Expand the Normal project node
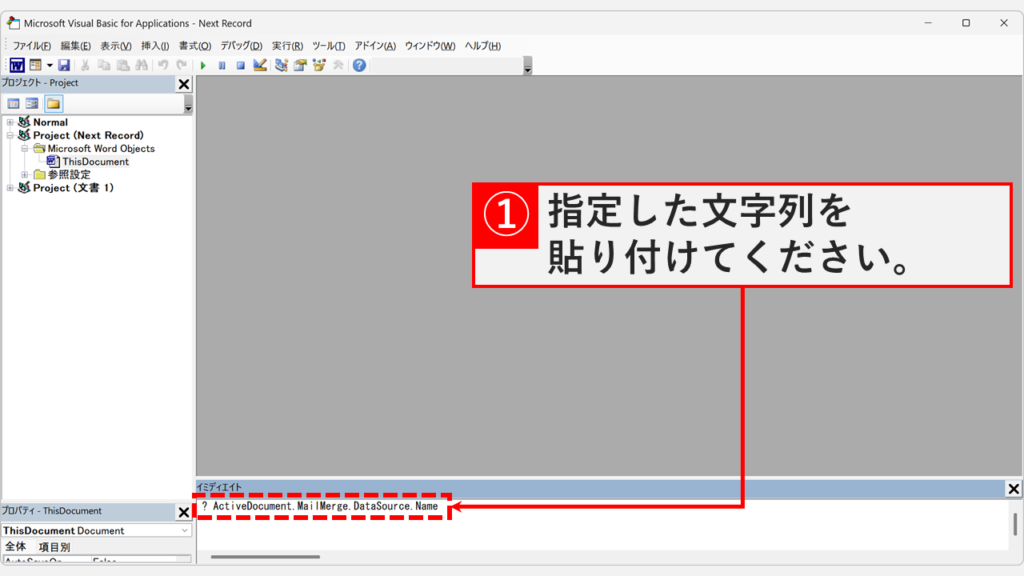 9,122
